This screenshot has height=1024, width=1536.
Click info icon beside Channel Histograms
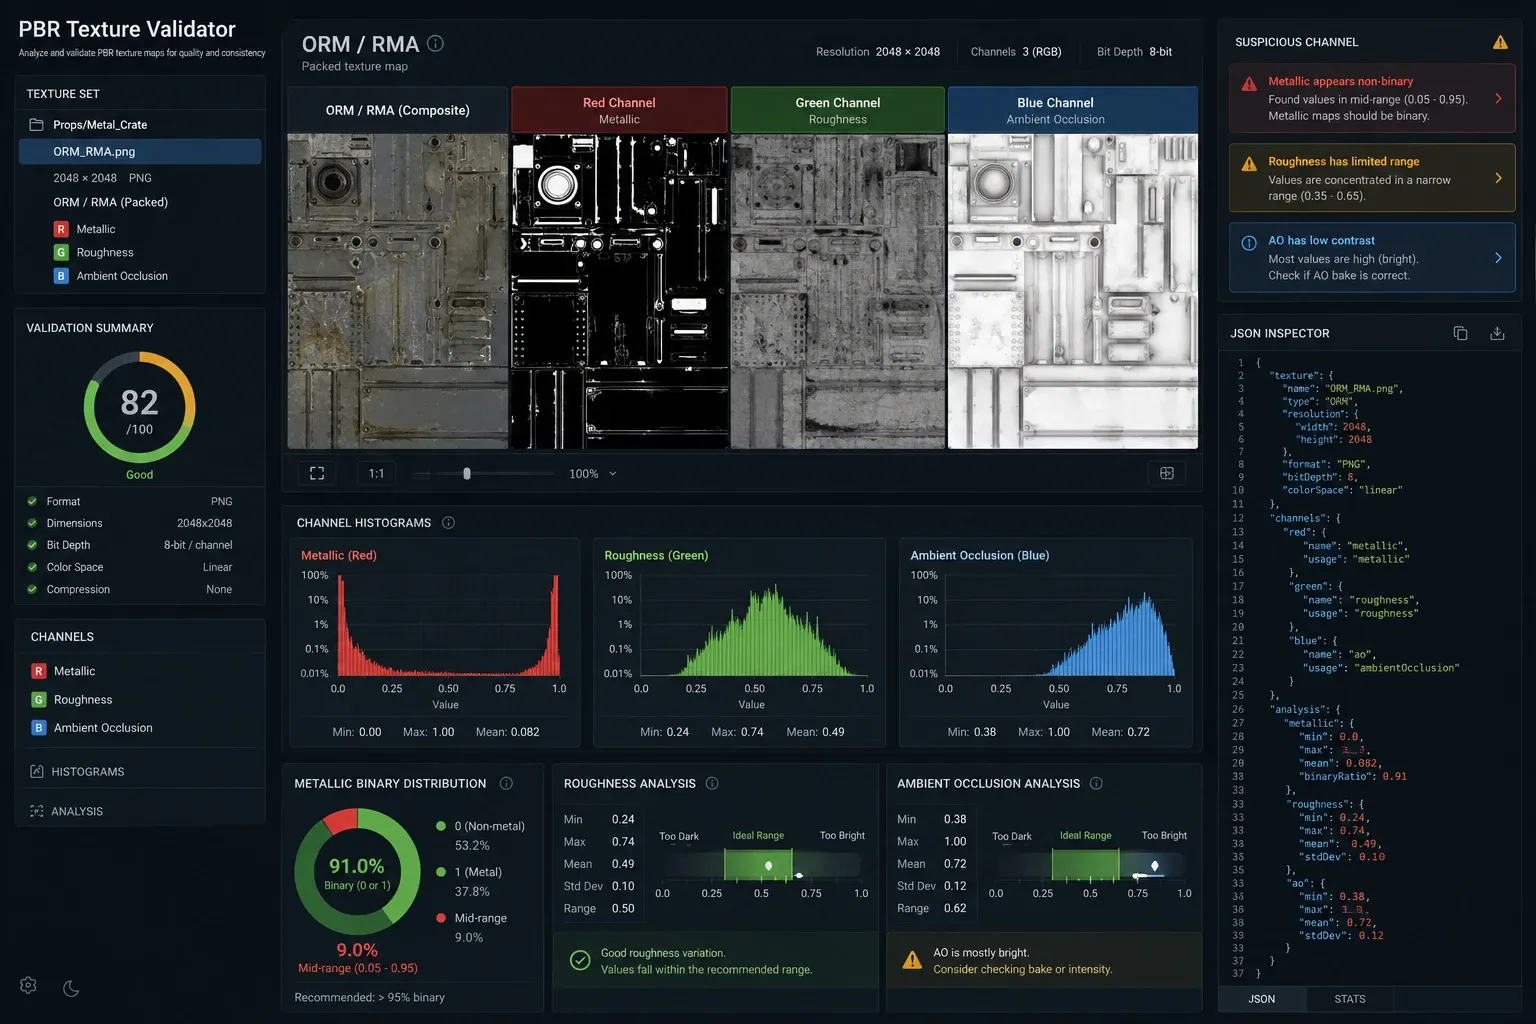(448, 522)
